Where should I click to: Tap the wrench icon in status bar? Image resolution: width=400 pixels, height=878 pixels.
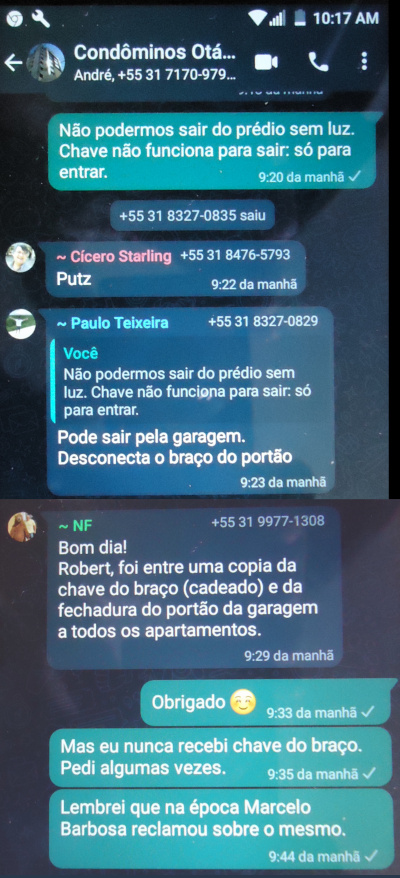point(41,19)
